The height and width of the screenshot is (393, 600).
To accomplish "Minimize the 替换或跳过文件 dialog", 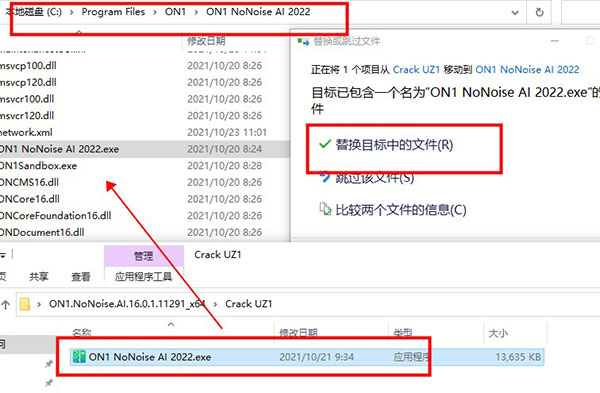I will 554,41.
